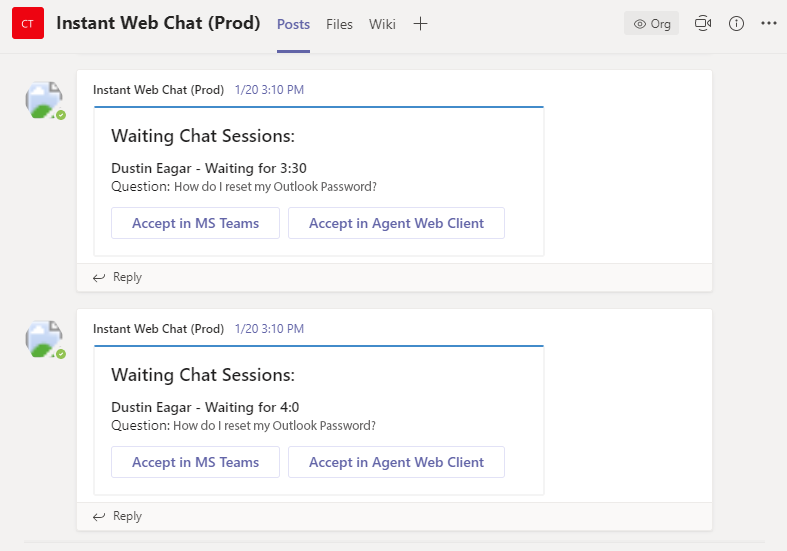Image resolution: width=787 pixels, height=551 pixels.
Task: Open the Wiki tab
Action: click(382, 24)
